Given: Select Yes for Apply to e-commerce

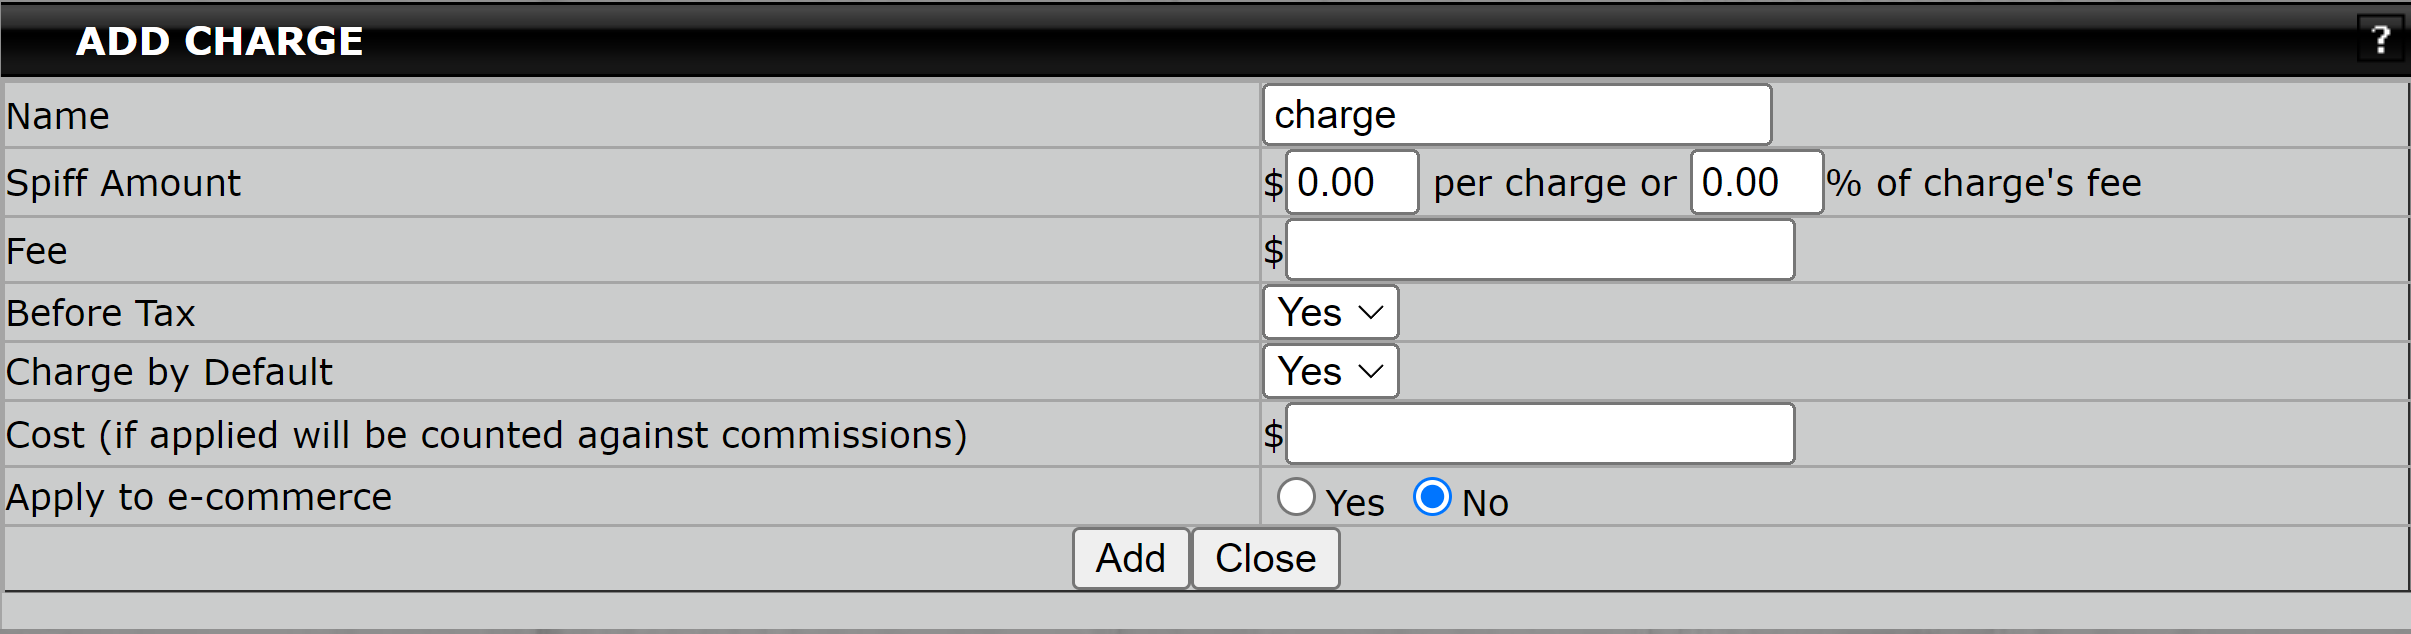Looking at the screenshot, I should pos(1296,497).
